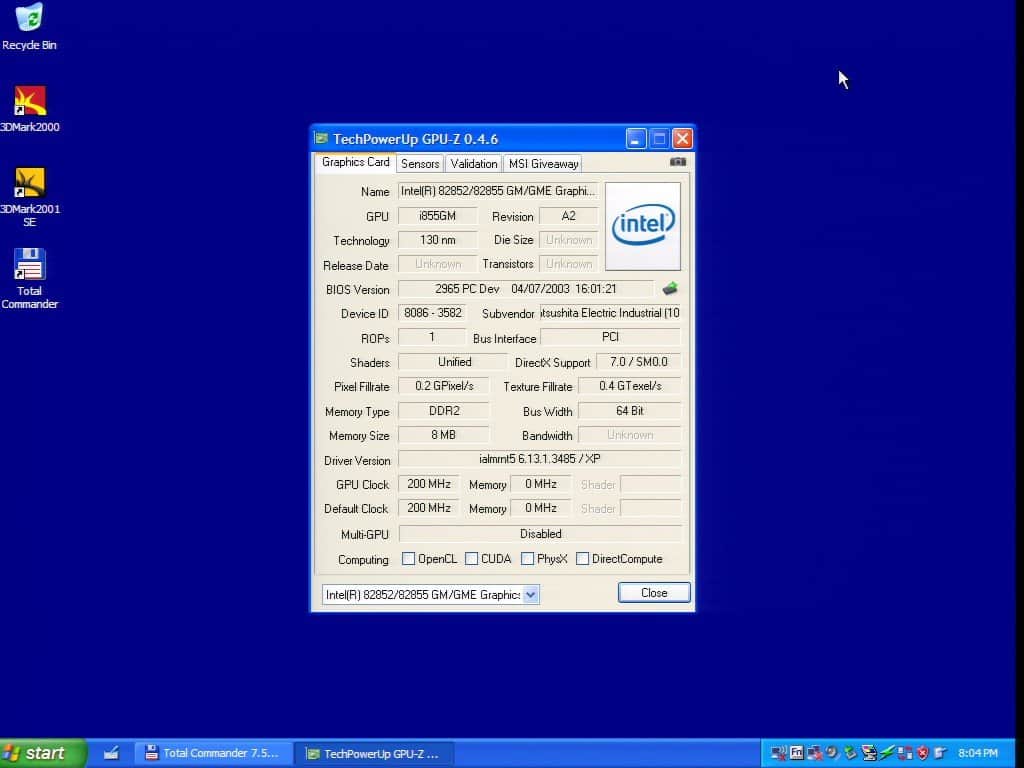Click the Close button in GPU-Z
The height and width of the screenshot is (768, 1024).
tap(654, 592)
